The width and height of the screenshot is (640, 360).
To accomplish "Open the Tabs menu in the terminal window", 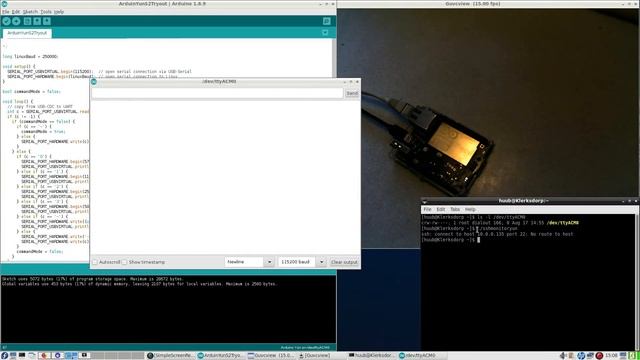I will pyautogui.click(x=455, y=209).
